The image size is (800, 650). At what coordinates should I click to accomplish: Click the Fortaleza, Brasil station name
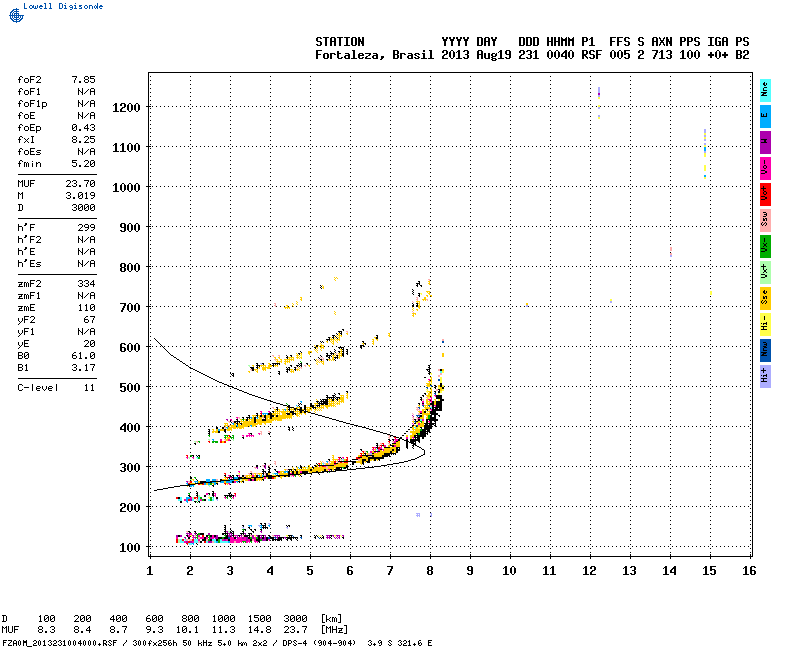pyautogui.click(x=374, y=55)
